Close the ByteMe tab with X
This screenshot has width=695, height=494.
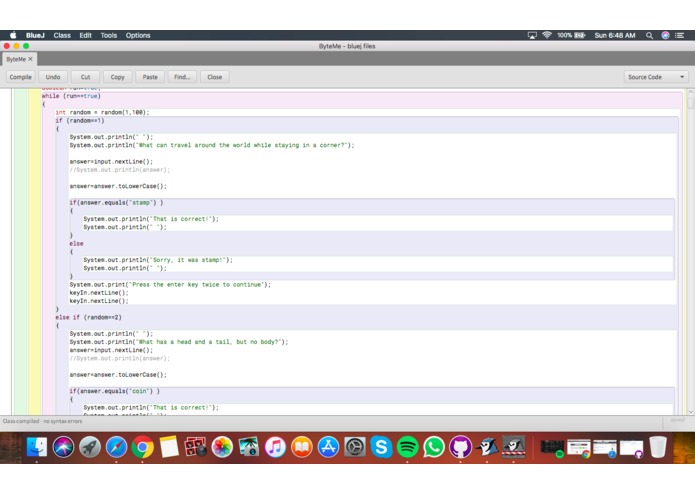(31, 59)
